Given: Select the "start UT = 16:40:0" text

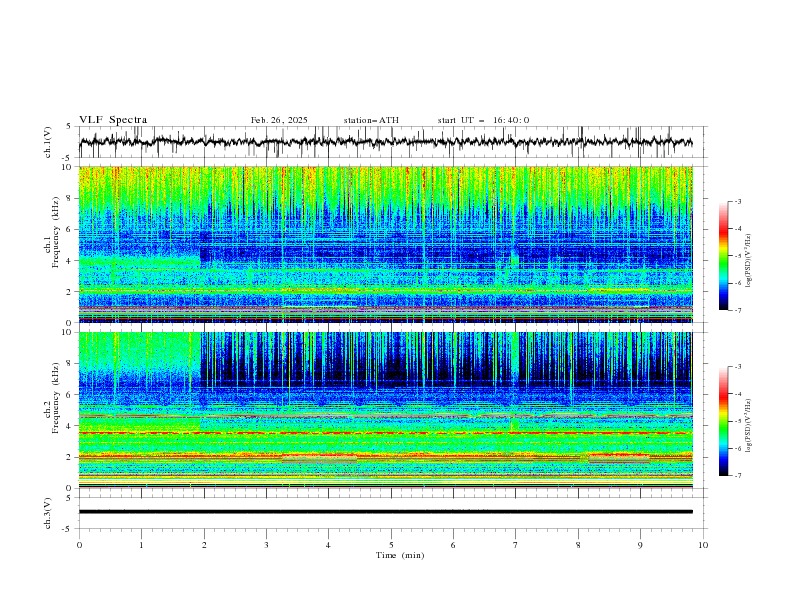Looking at the screenshot, I should [483, 120].
